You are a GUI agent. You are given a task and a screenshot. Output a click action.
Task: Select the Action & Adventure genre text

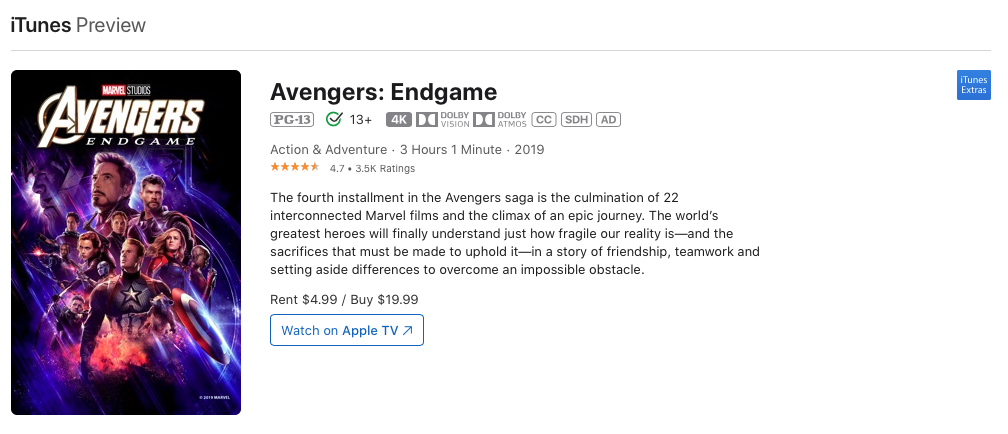tap(327, 150)
